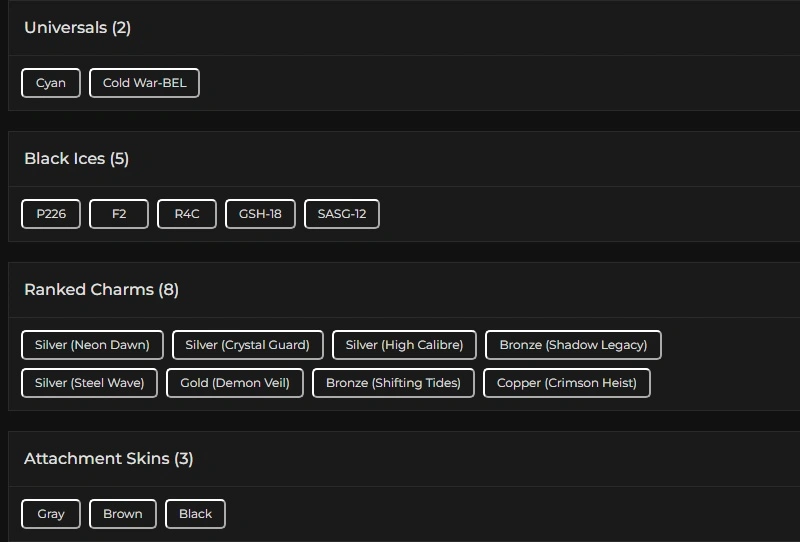
Task: Click the Silver (Neon Dawn) charm
Action: pos(92,345)
